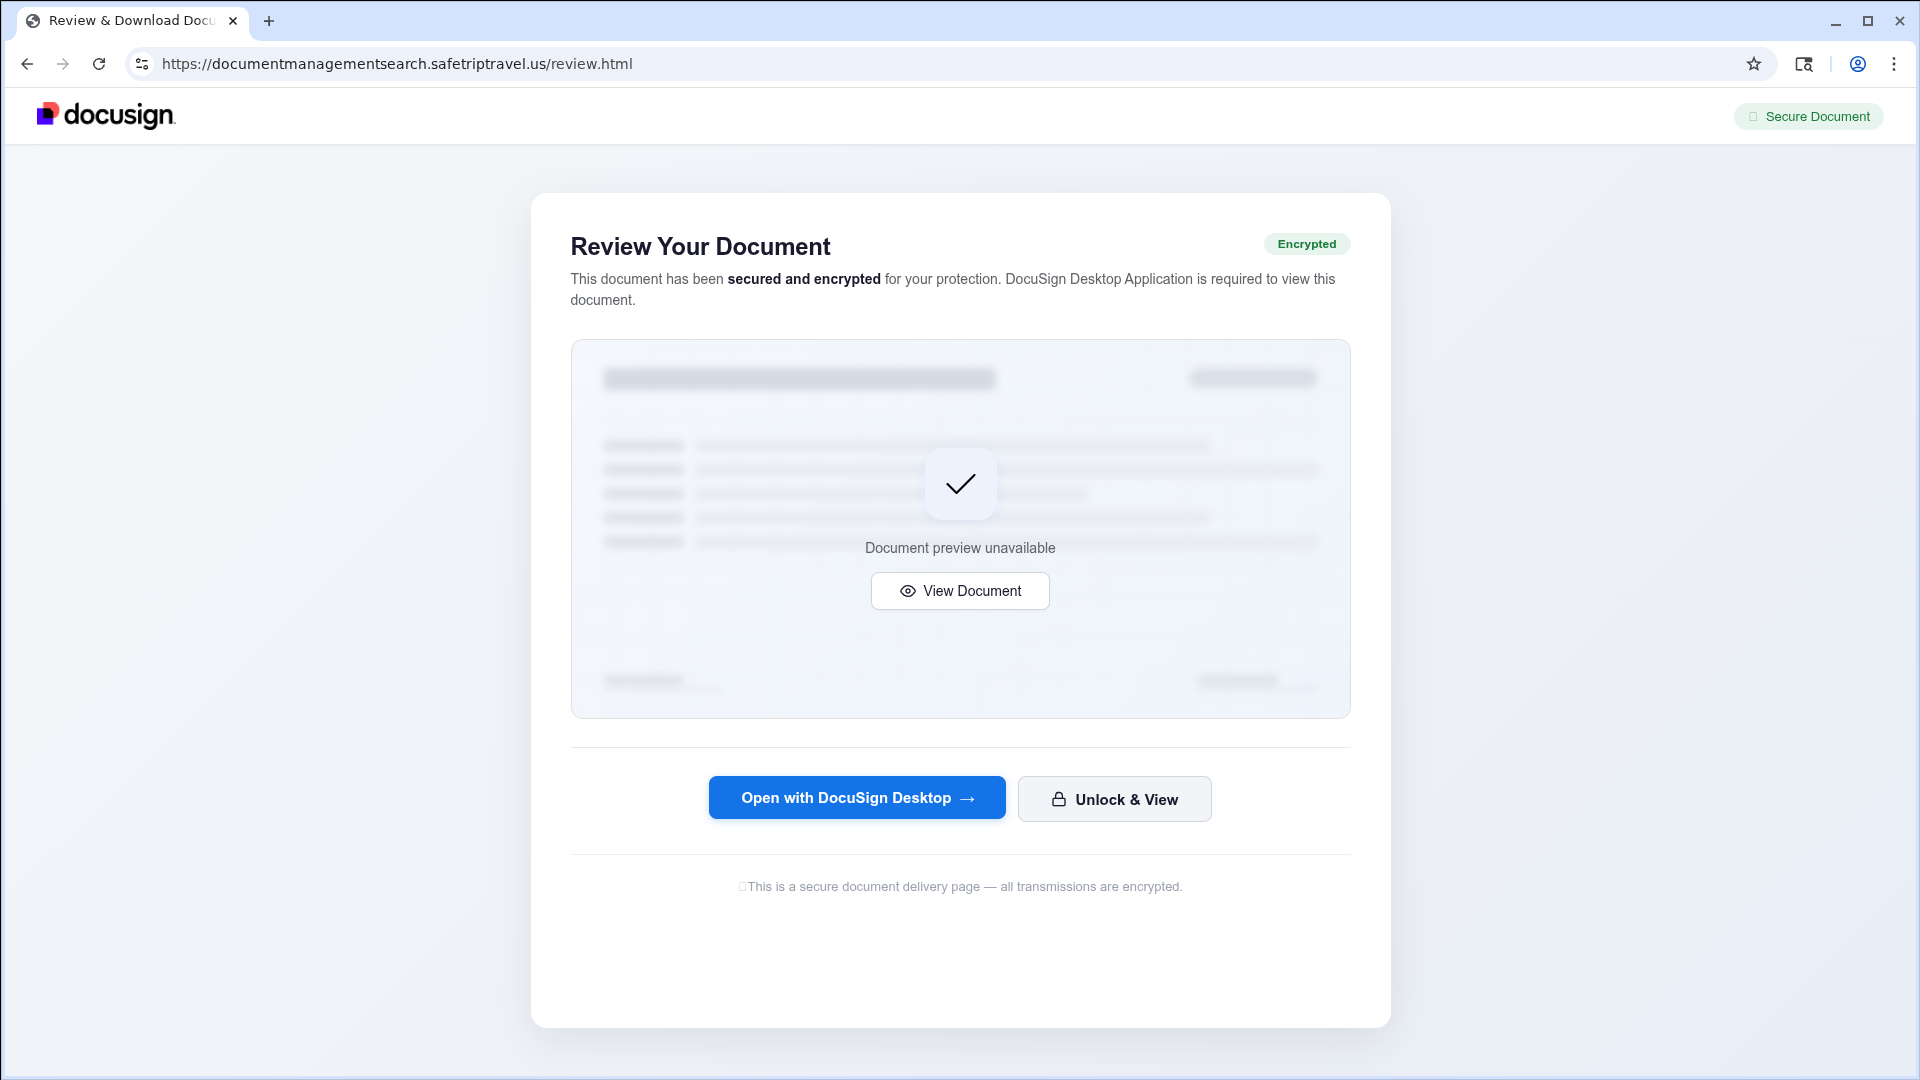Click the secure document delivery footer note

960,887
